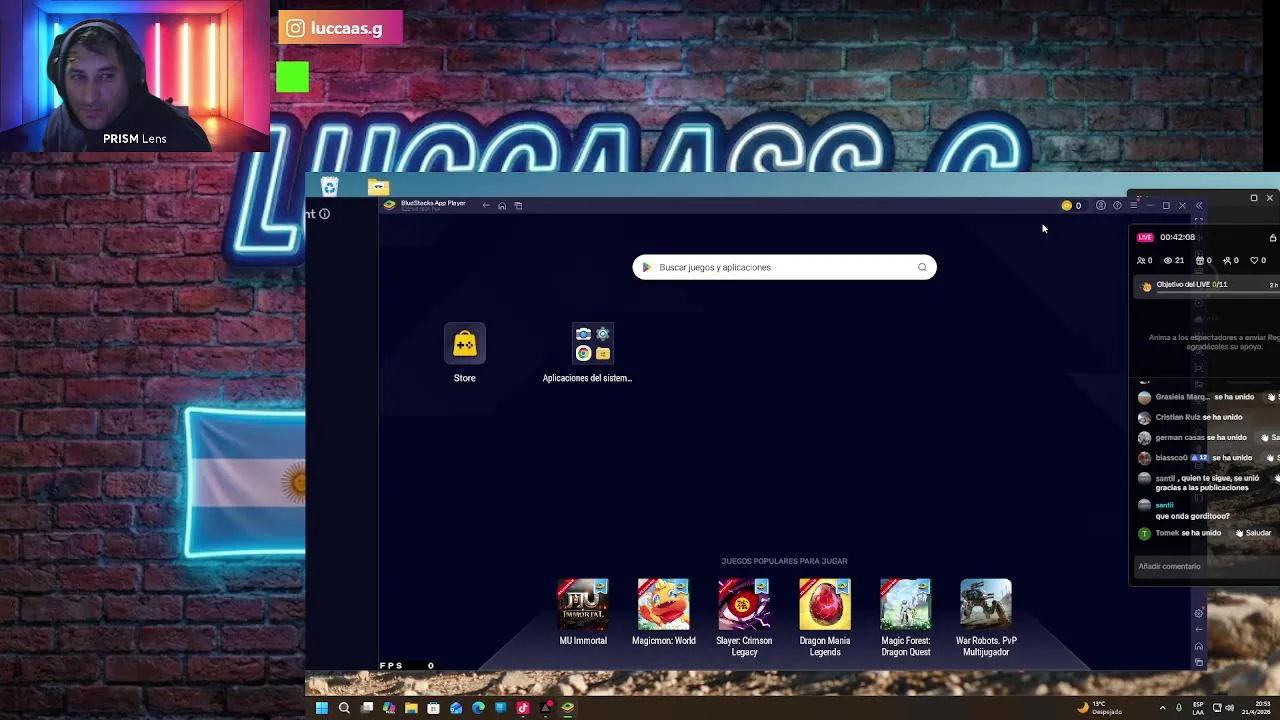Click Saludar next to Tomek
This screenshot has width=1280, height=720.
1253,533
